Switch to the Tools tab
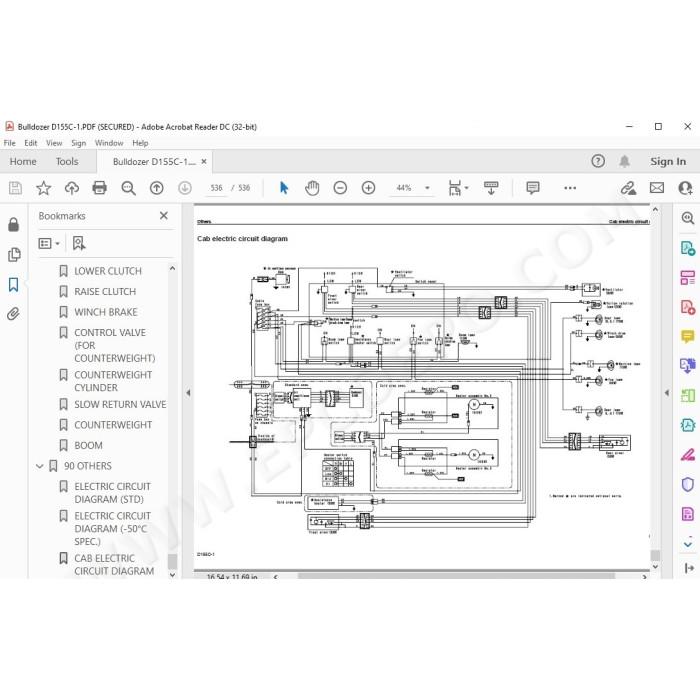 (x=67, y=162)
